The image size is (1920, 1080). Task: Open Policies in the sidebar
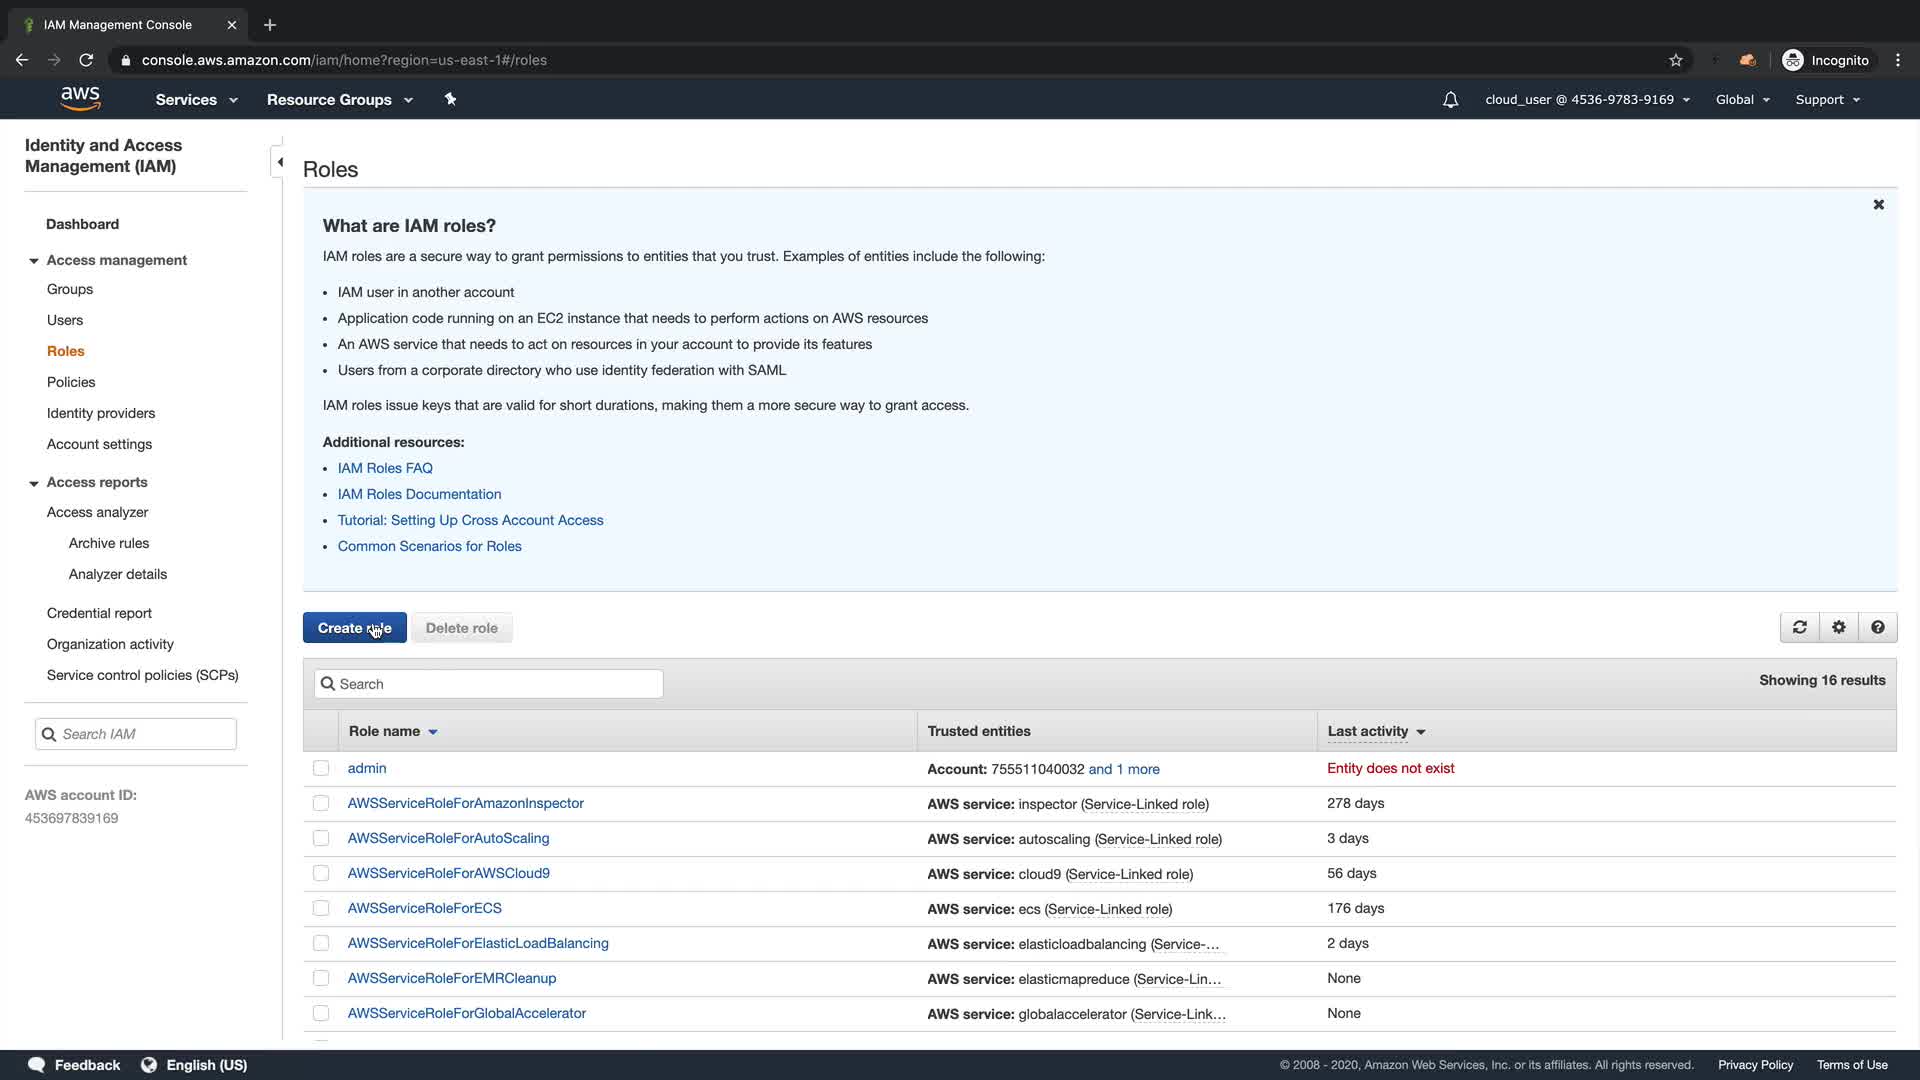pyautogui.click(x=71, y=382)
